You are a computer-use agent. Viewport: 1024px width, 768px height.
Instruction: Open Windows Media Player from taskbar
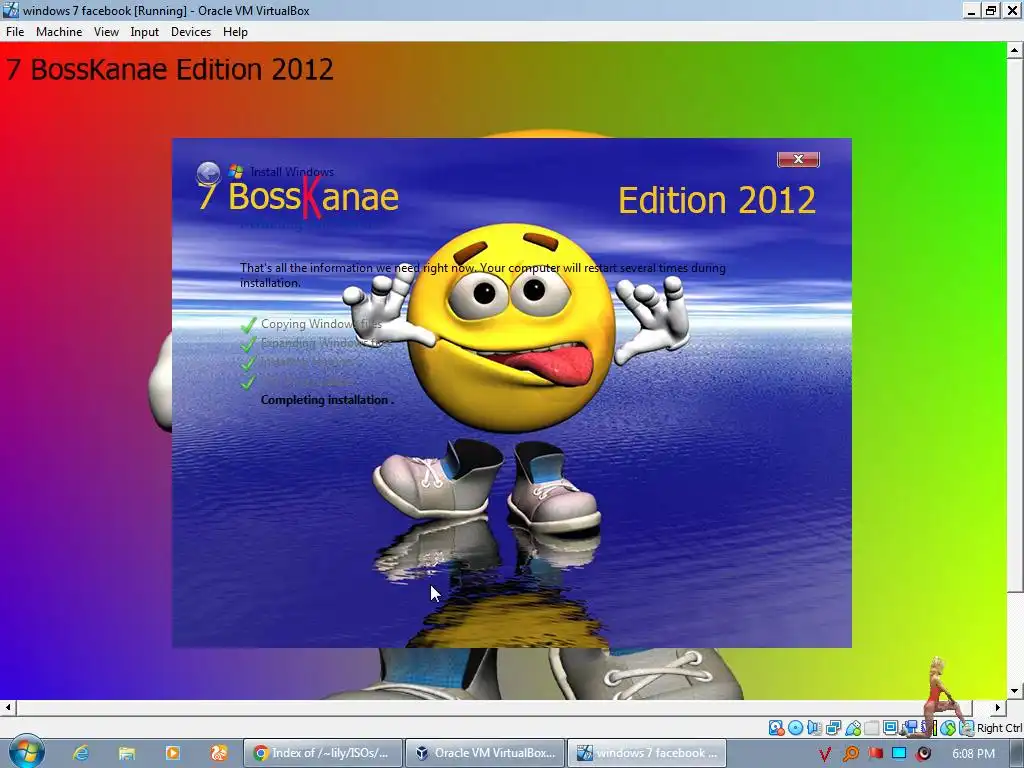[173, 753]
